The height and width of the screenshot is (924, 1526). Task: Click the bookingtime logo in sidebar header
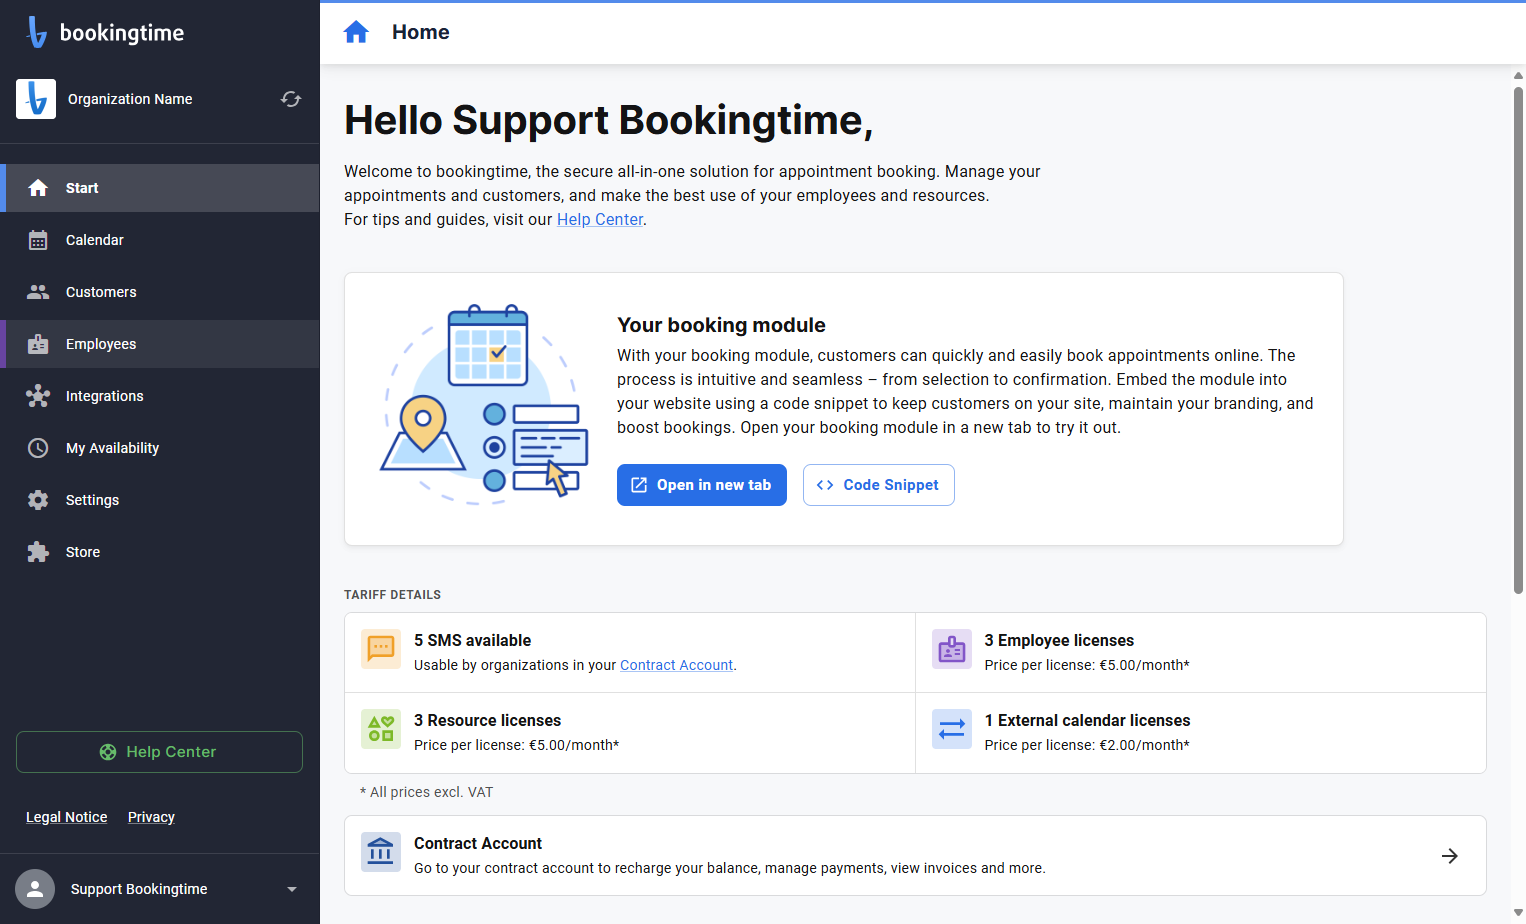point(106,32)
